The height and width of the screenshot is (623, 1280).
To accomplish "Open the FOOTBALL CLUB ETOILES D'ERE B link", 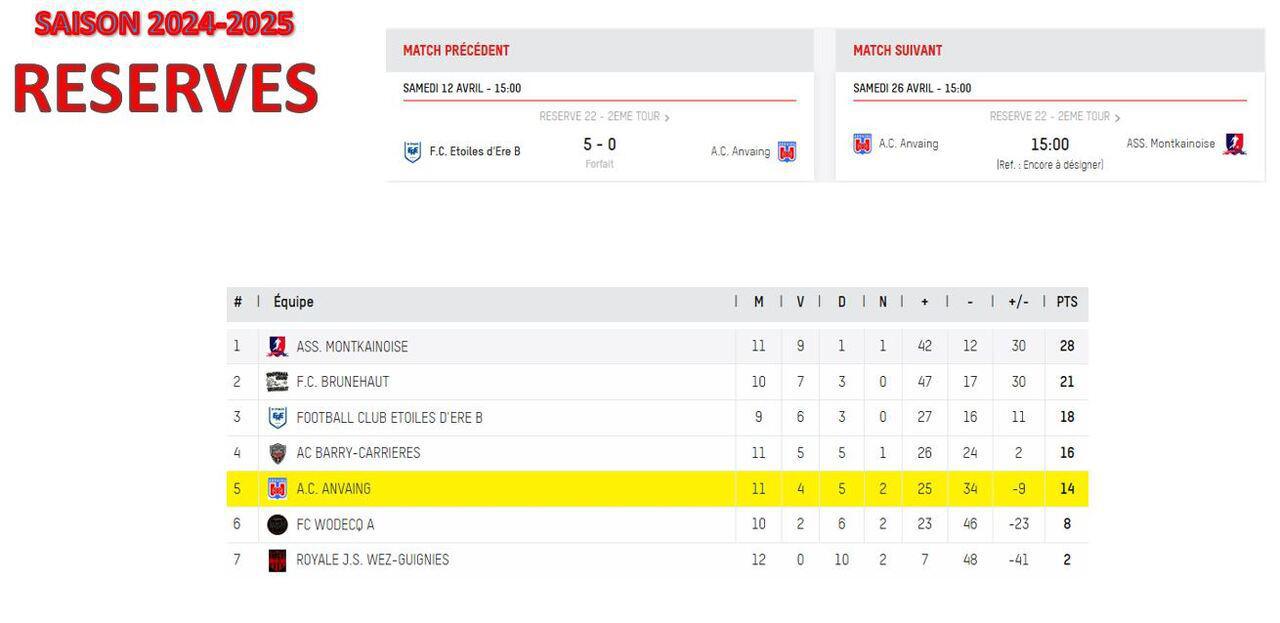I will (389, 418).
